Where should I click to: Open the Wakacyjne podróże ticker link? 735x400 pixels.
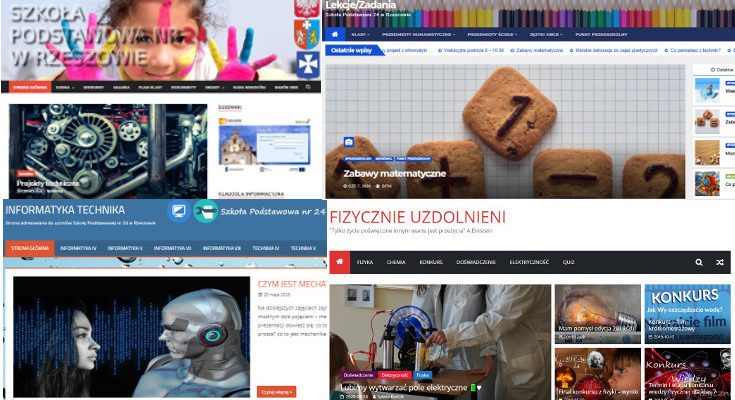[x=471, y=50]
